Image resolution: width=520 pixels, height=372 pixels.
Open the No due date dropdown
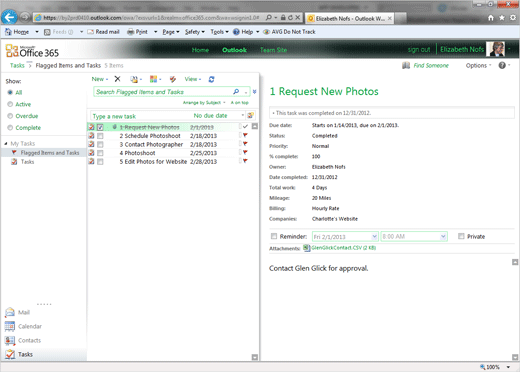[x=242, y=115]
